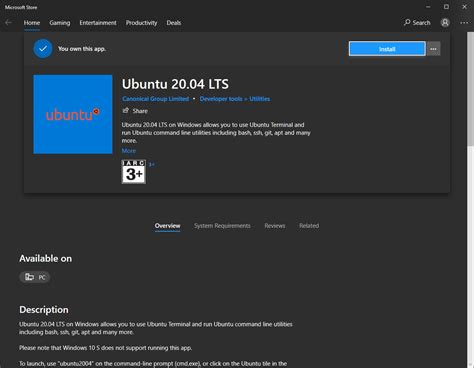Image resolution: width=474 pixels, height=368 pixels.
Task: Open the user account profile icon
Action: click(445, 23)
